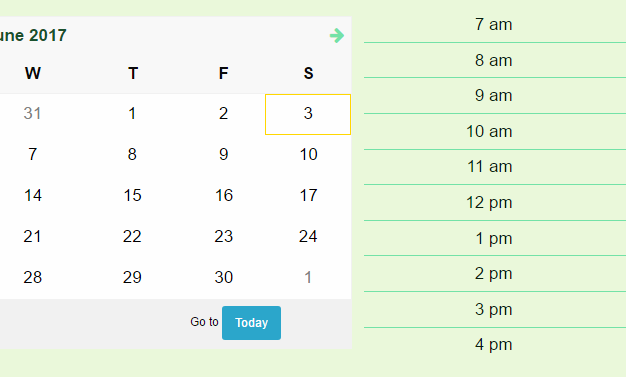Pick June 22 in the calendar
Image resolution: width=626 pixels, height=377 pixels.
tap(132, 236)
